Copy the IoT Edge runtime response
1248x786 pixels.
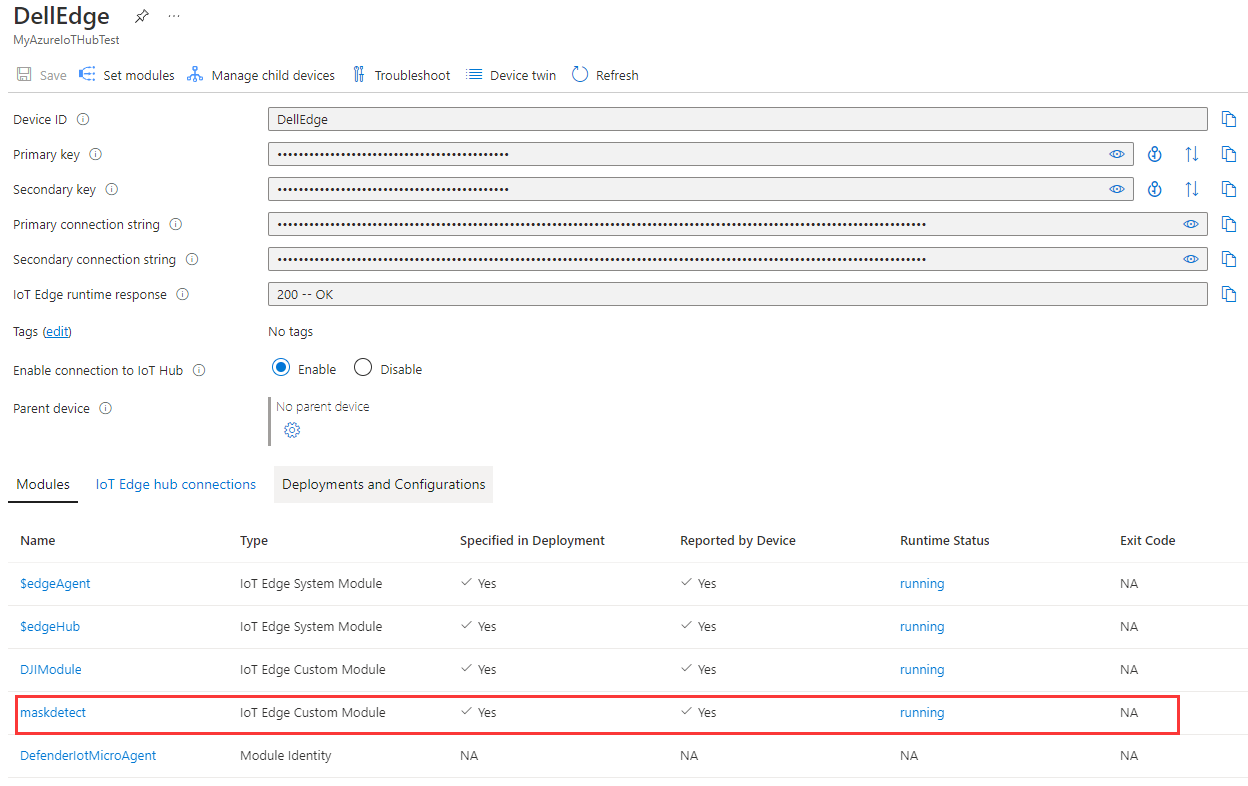pyautogui.click(x=1229, y=294)
